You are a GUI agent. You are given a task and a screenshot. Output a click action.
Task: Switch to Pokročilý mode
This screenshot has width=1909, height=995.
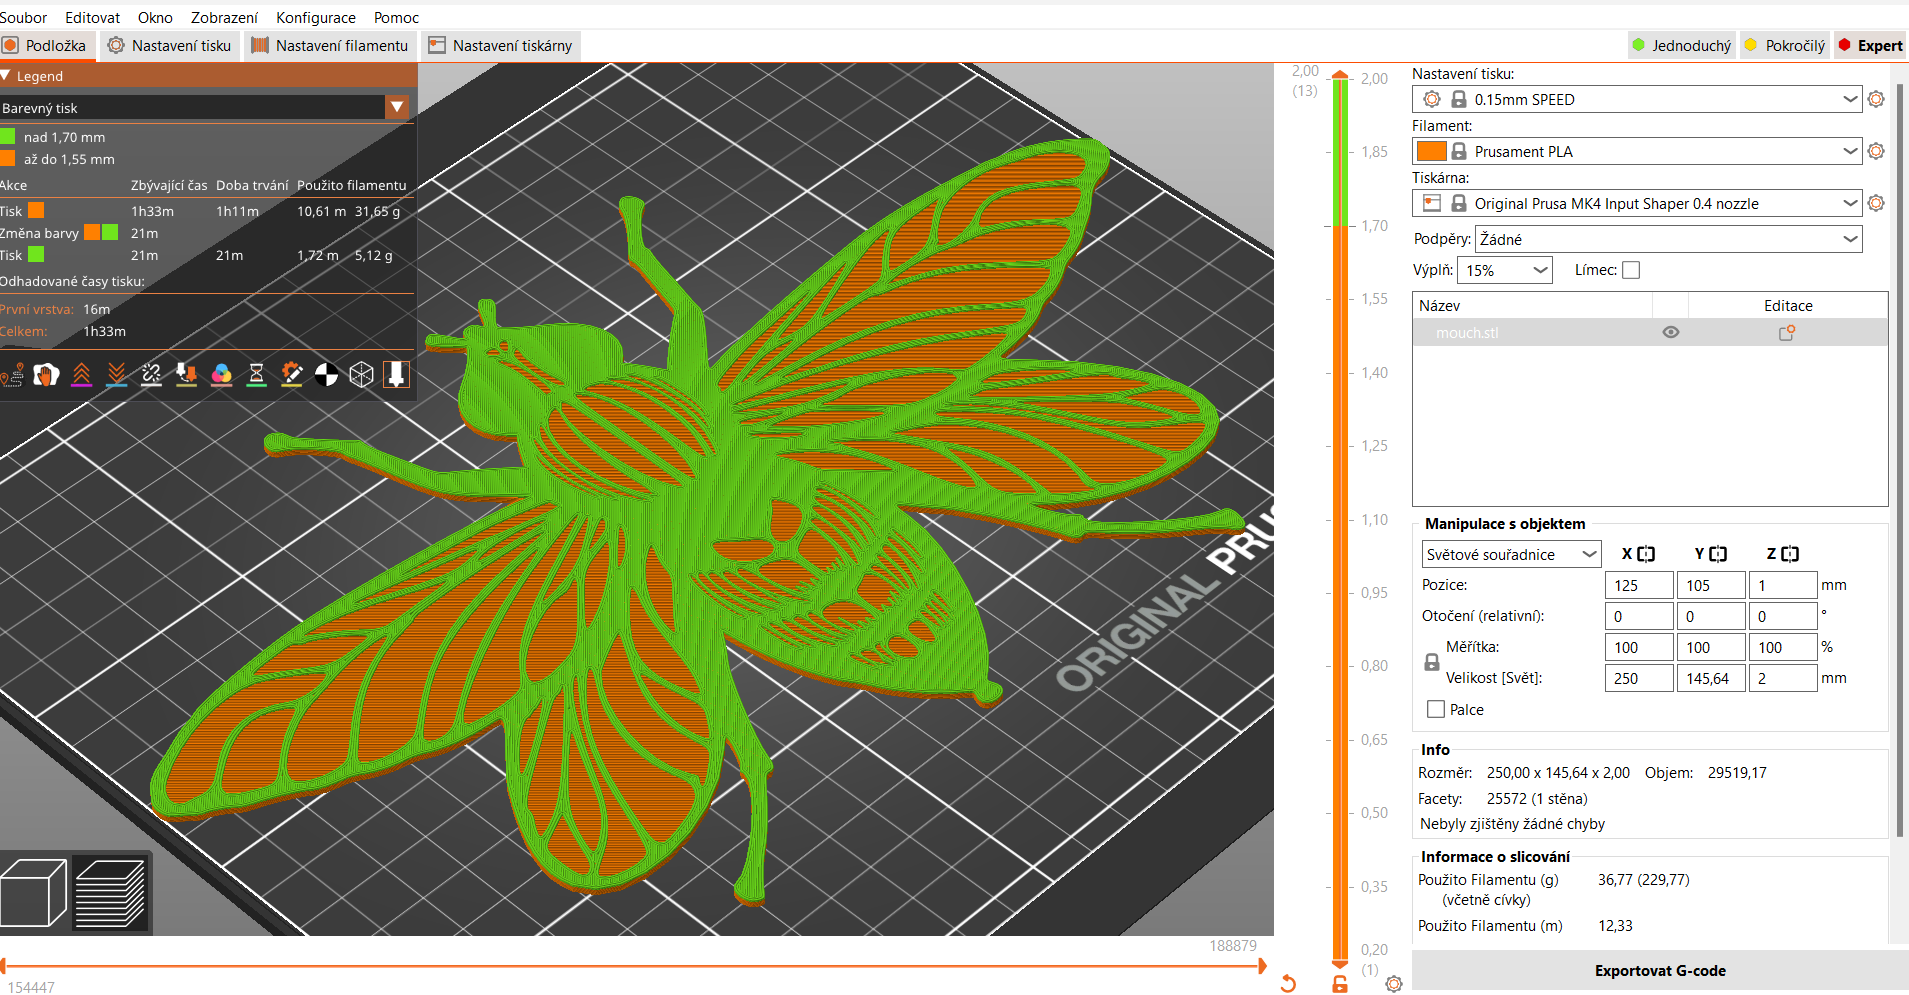point(1784,45)
